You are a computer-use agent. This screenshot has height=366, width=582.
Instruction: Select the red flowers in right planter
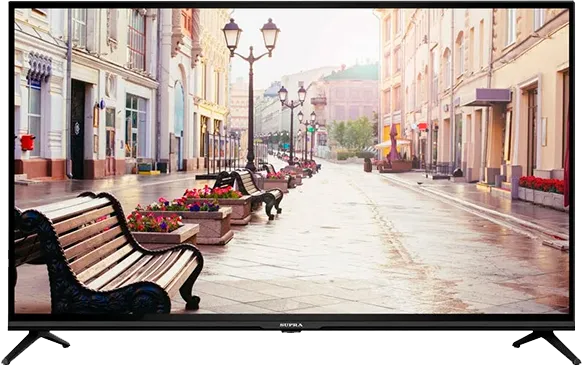[x=542, y=184]
